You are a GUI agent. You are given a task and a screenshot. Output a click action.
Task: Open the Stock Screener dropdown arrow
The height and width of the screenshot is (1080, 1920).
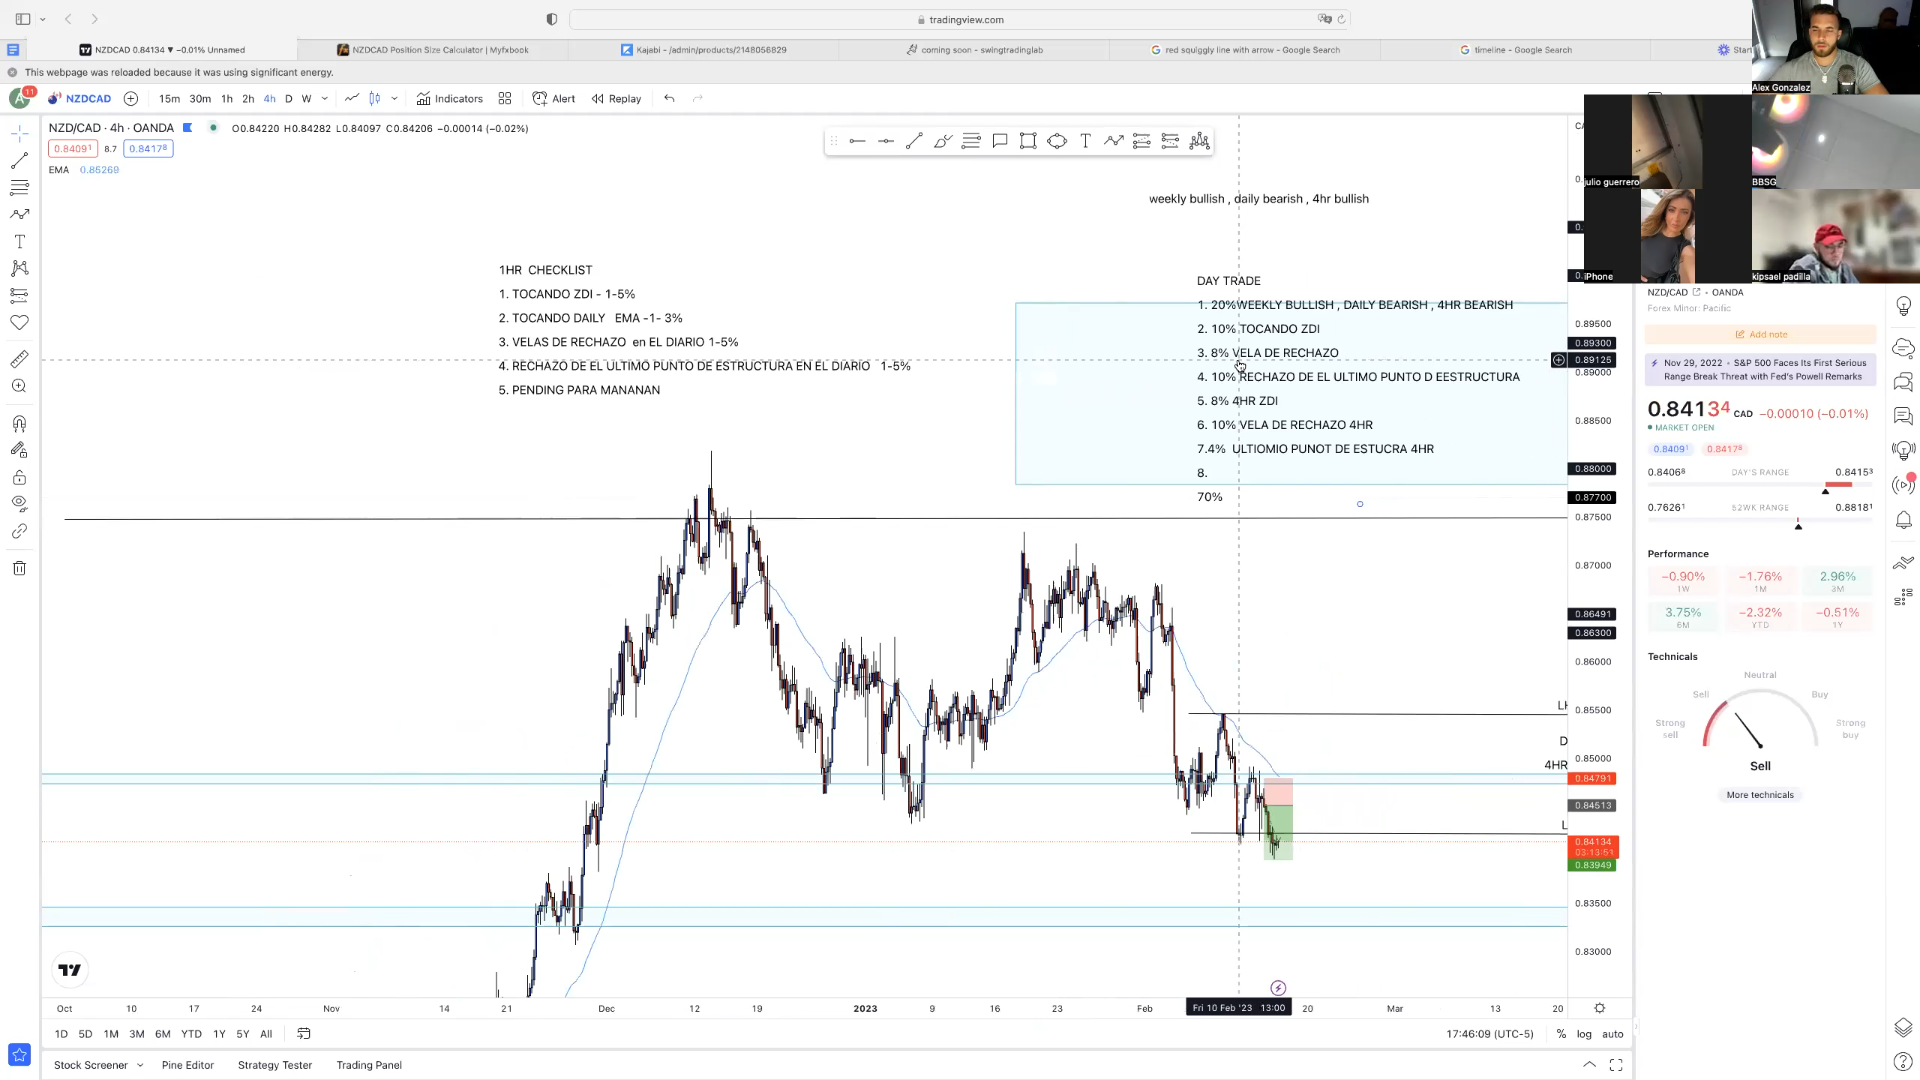coord(140,1065)
